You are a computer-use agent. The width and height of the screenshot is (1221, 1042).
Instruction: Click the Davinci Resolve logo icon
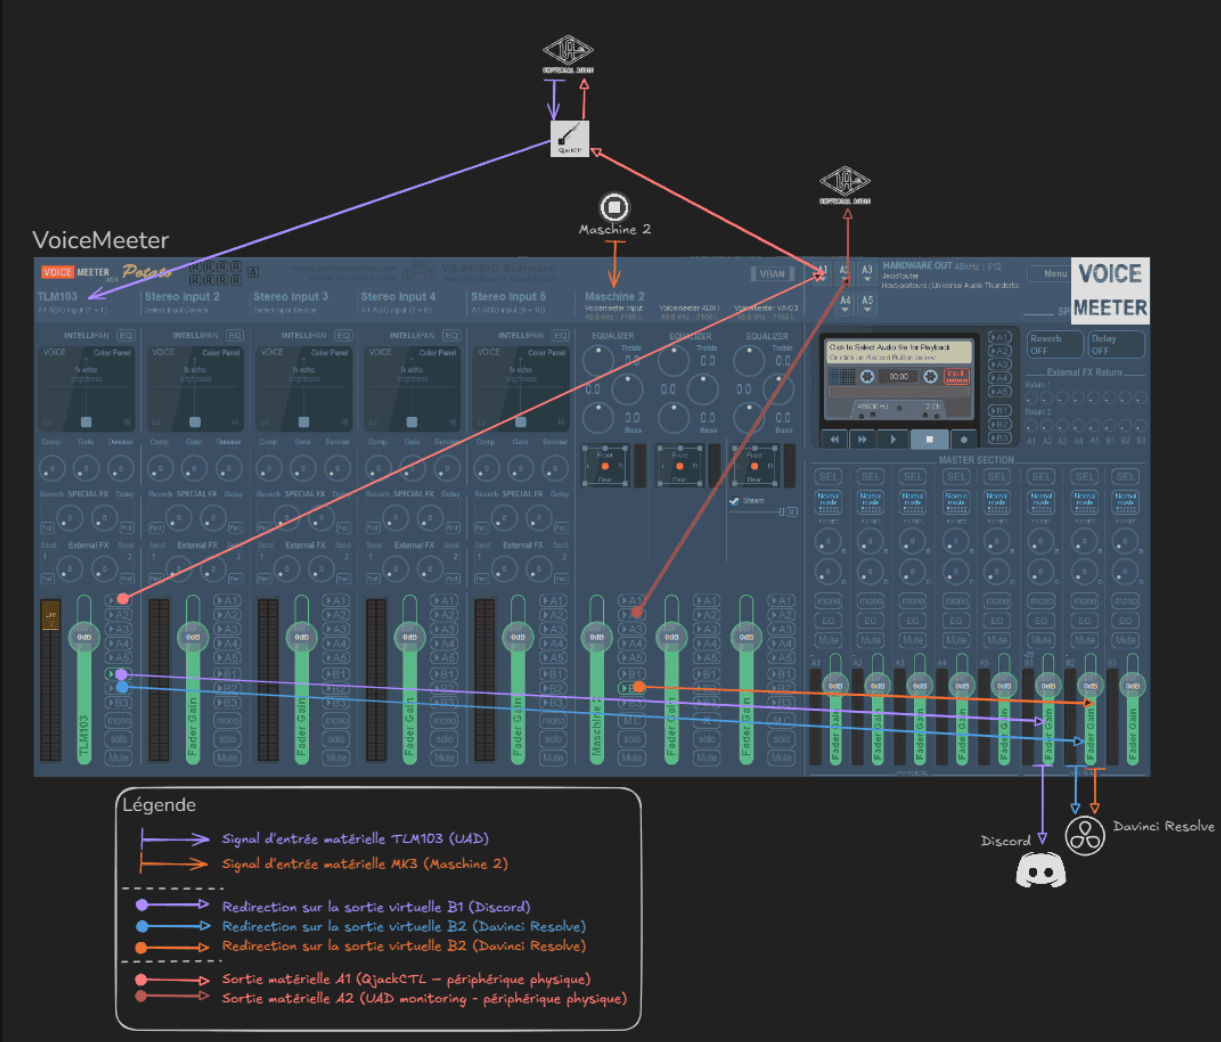click(x=1084, y=835)
